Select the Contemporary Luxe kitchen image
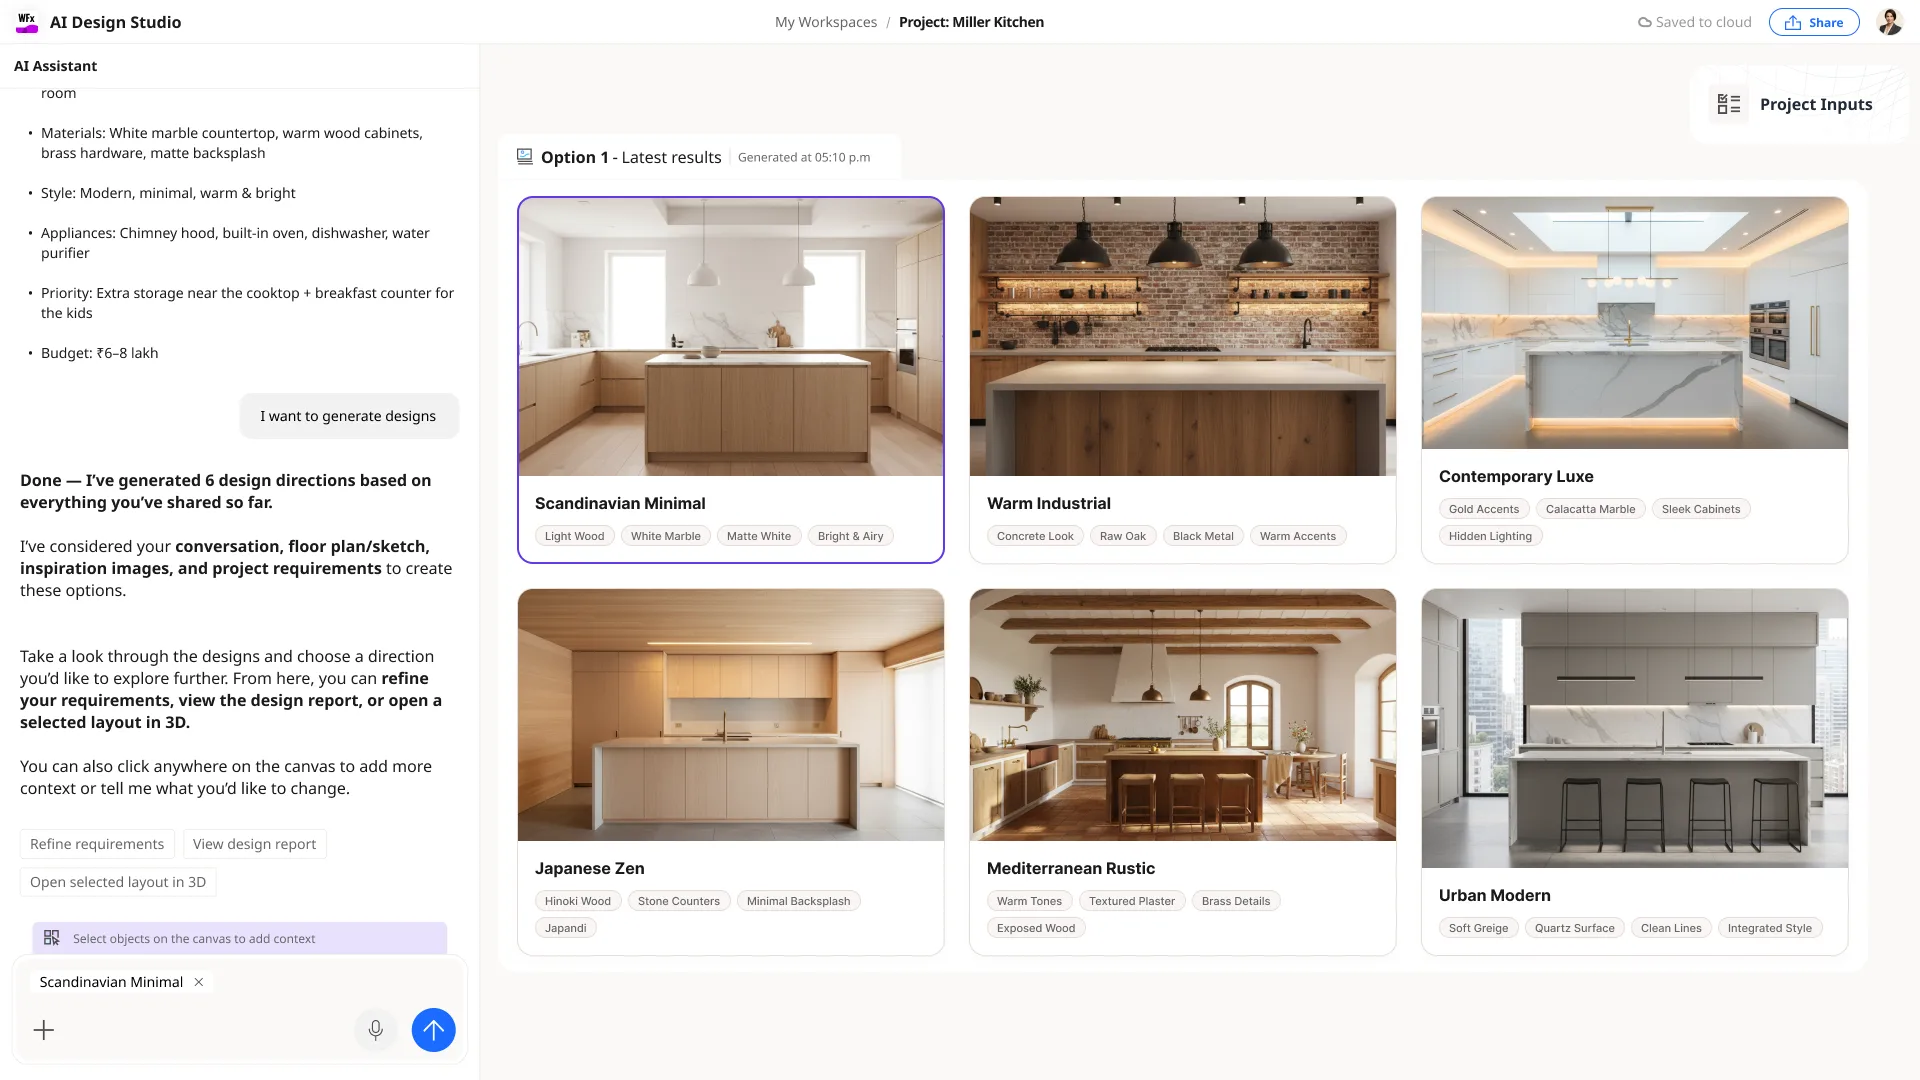Screen dimensions: 1920x1080 pos(1635,323)
